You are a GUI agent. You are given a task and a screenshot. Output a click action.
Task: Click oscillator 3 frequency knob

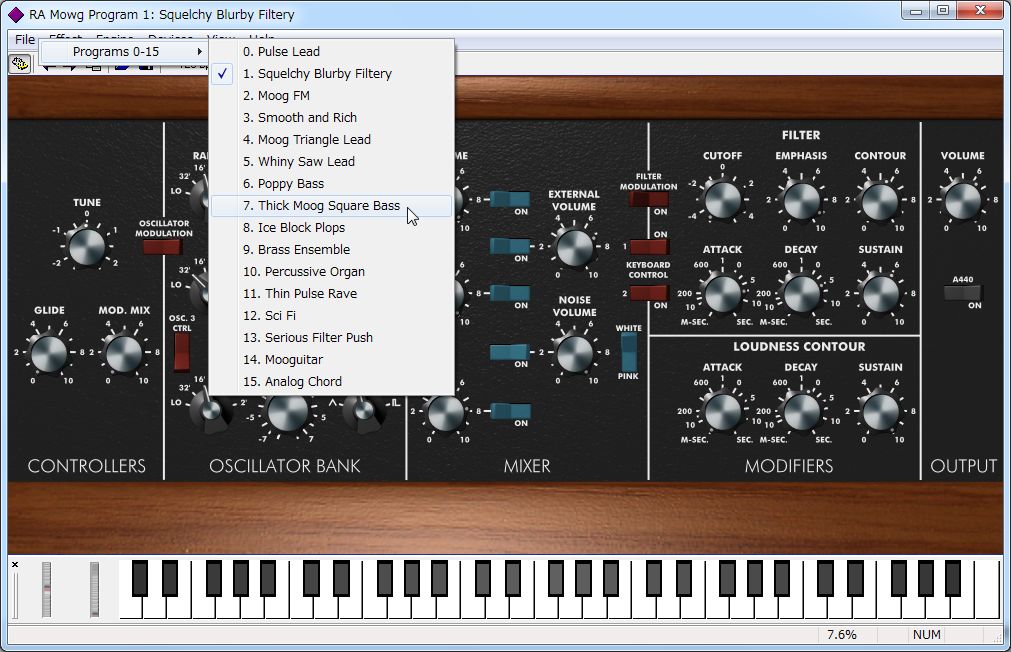(288, 413)
